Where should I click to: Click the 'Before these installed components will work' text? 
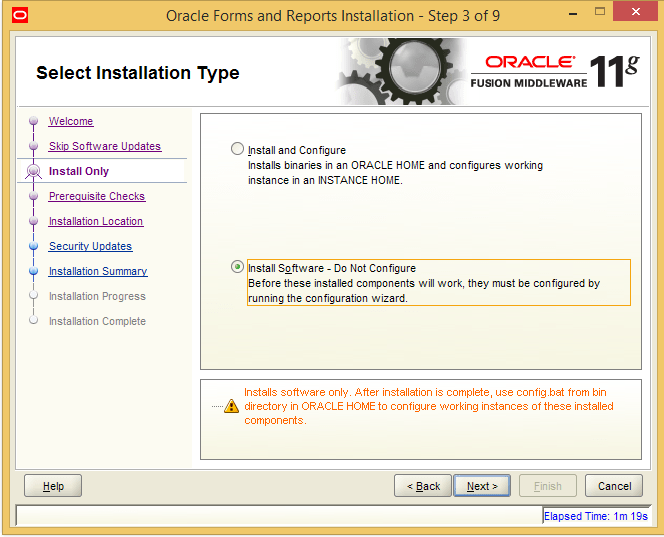pyautogui.click(x=424, y=291)
